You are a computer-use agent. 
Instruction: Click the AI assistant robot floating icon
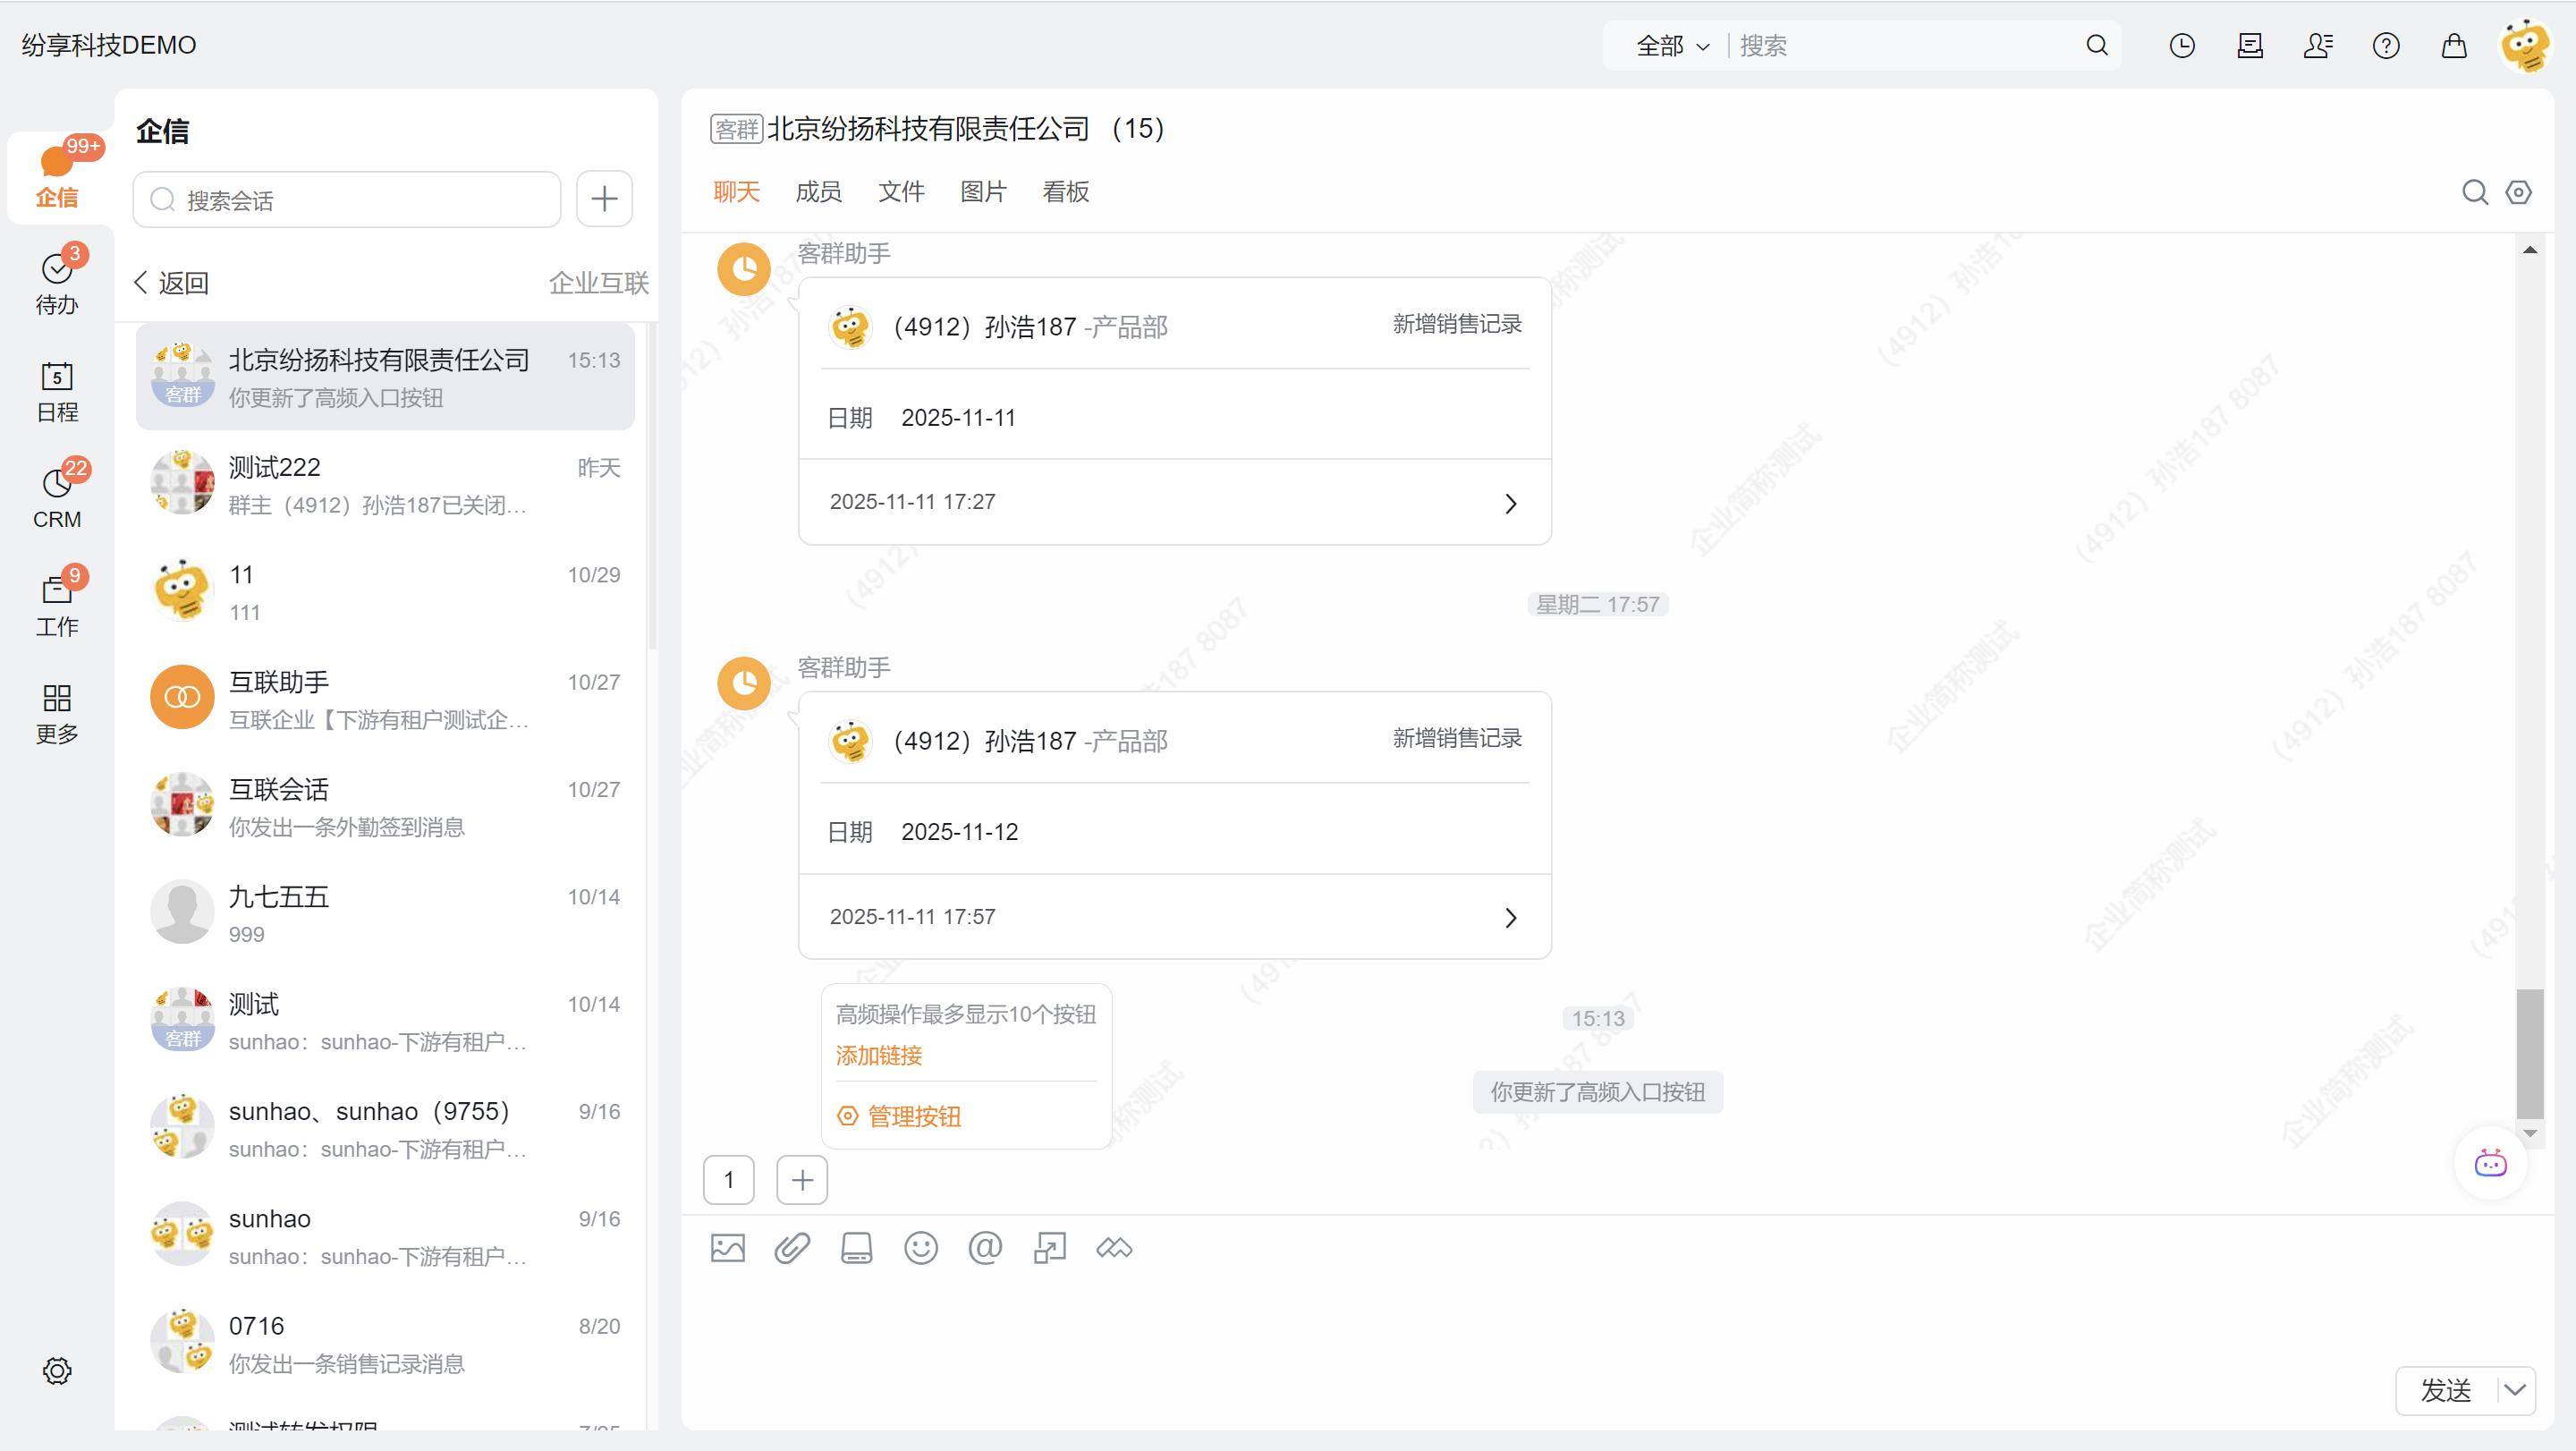click(2490, 1164)
